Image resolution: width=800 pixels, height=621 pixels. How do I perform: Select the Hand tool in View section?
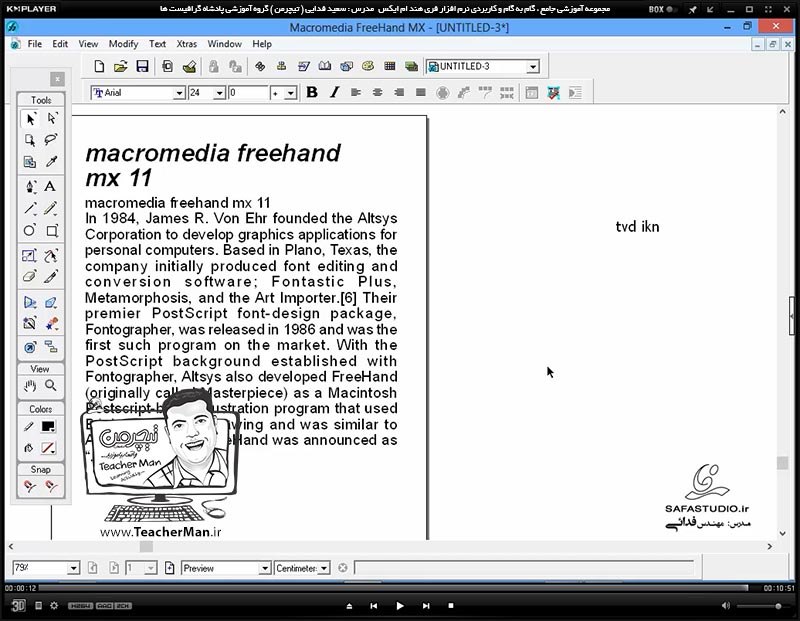[x=30, y=386]
